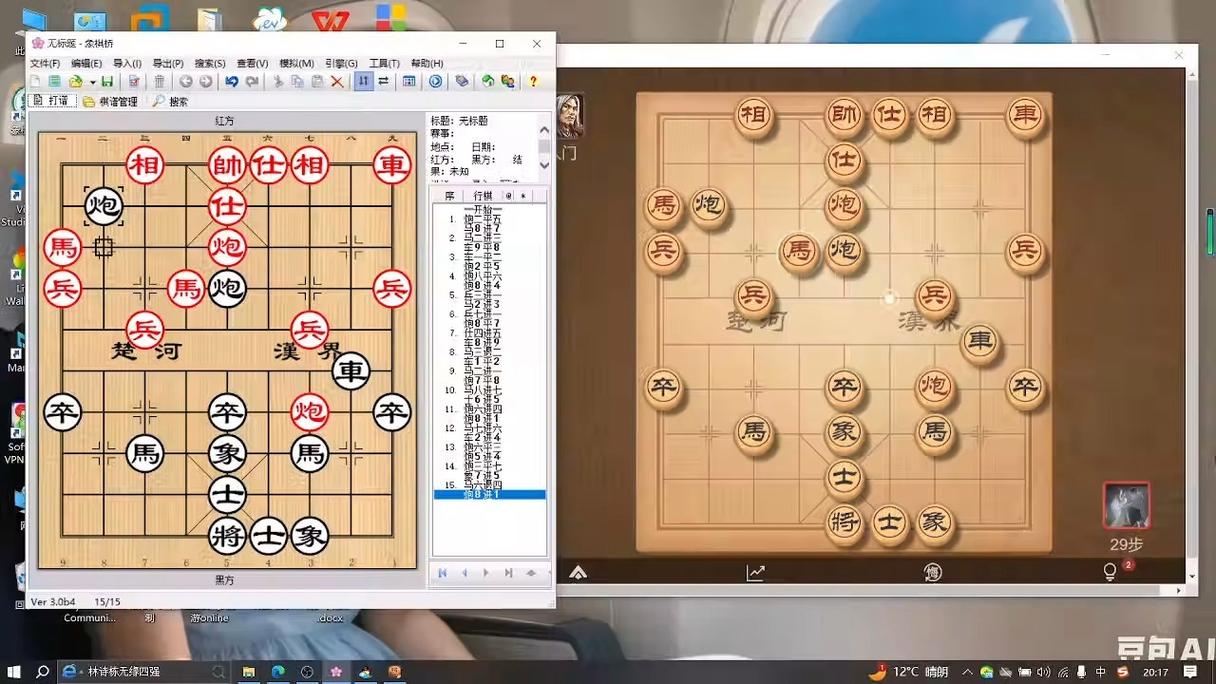Click the green save disk icon
This screenshot has height=684, width=1216.
pos(107,81)
